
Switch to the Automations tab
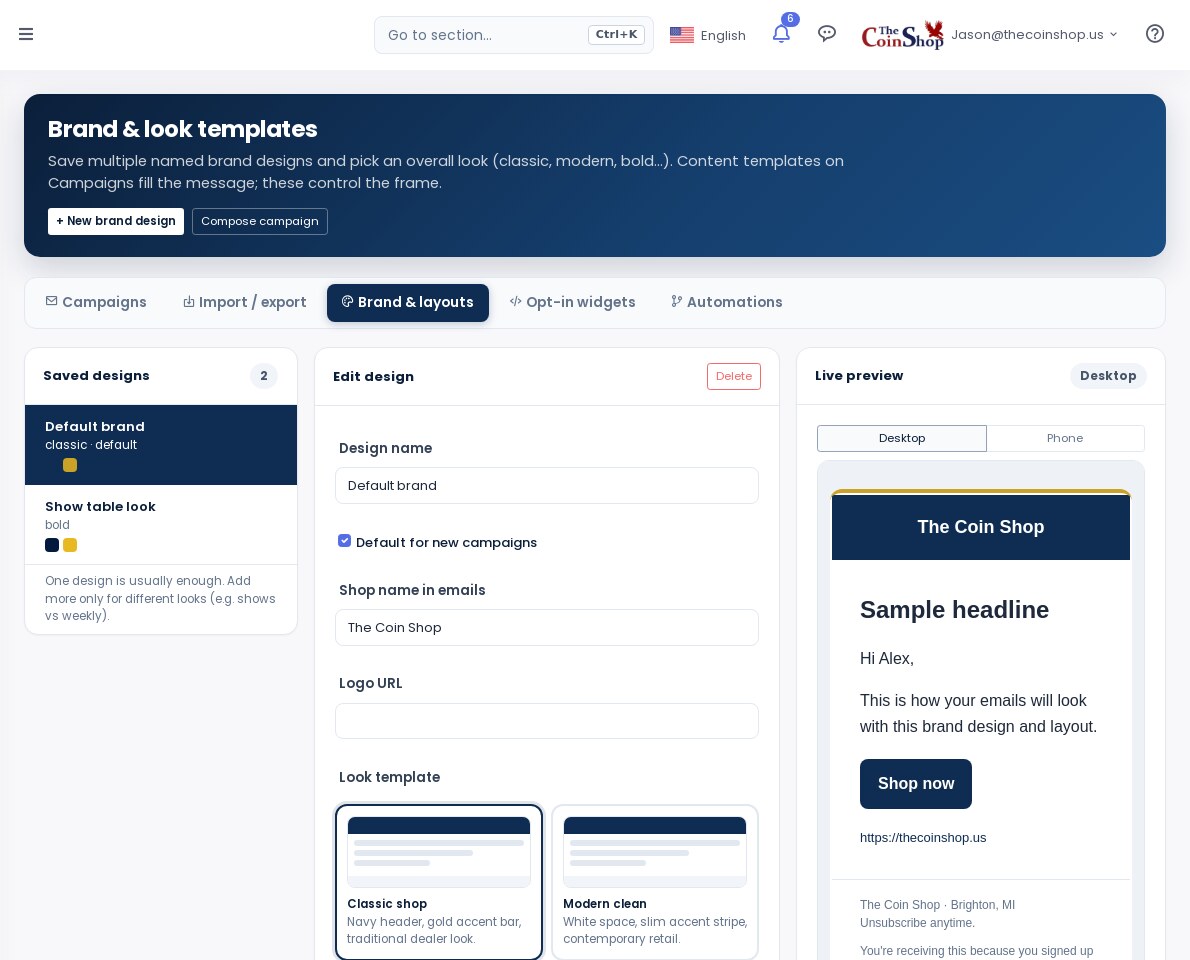pyautogui.click(x=726, y=302)
